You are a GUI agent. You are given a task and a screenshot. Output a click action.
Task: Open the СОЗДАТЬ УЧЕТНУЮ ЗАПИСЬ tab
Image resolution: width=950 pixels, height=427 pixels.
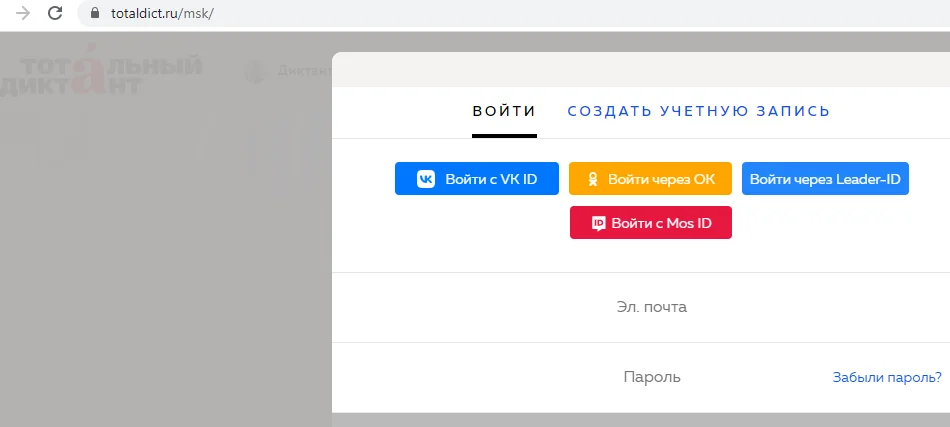[699, 111]
